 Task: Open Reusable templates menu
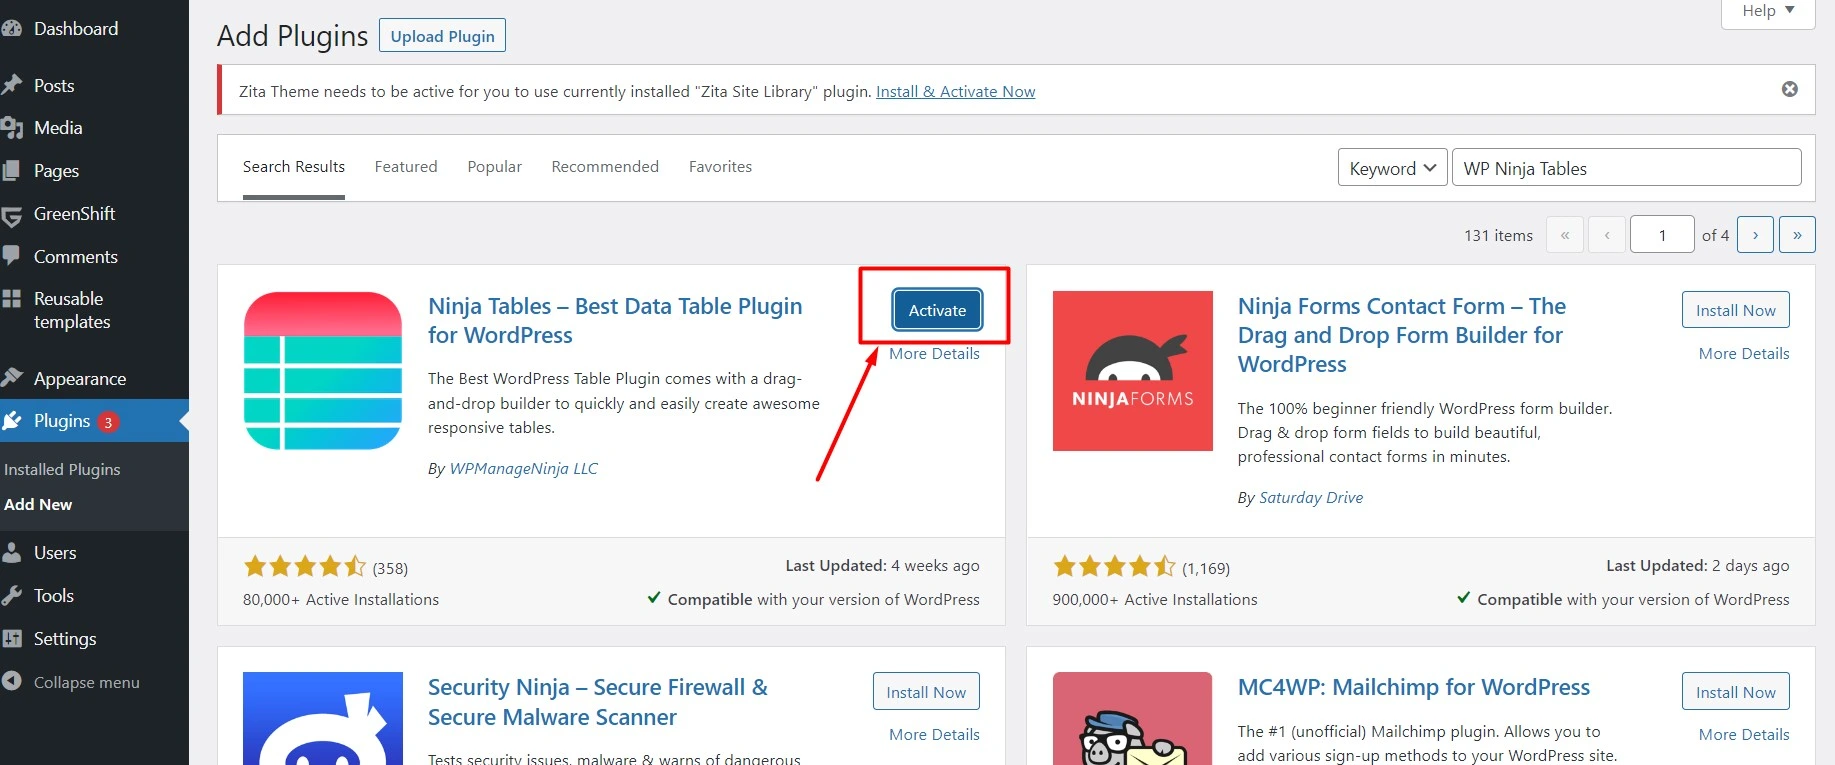coord(72,310)
